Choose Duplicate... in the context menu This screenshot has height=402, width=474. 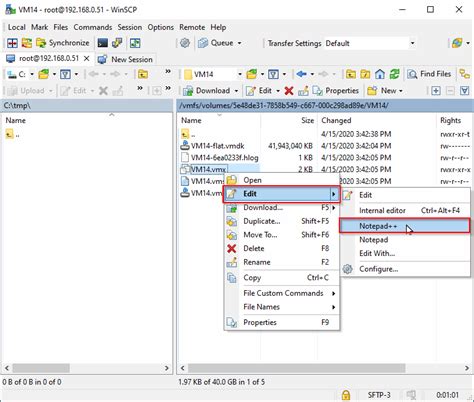tap(282, 221)
